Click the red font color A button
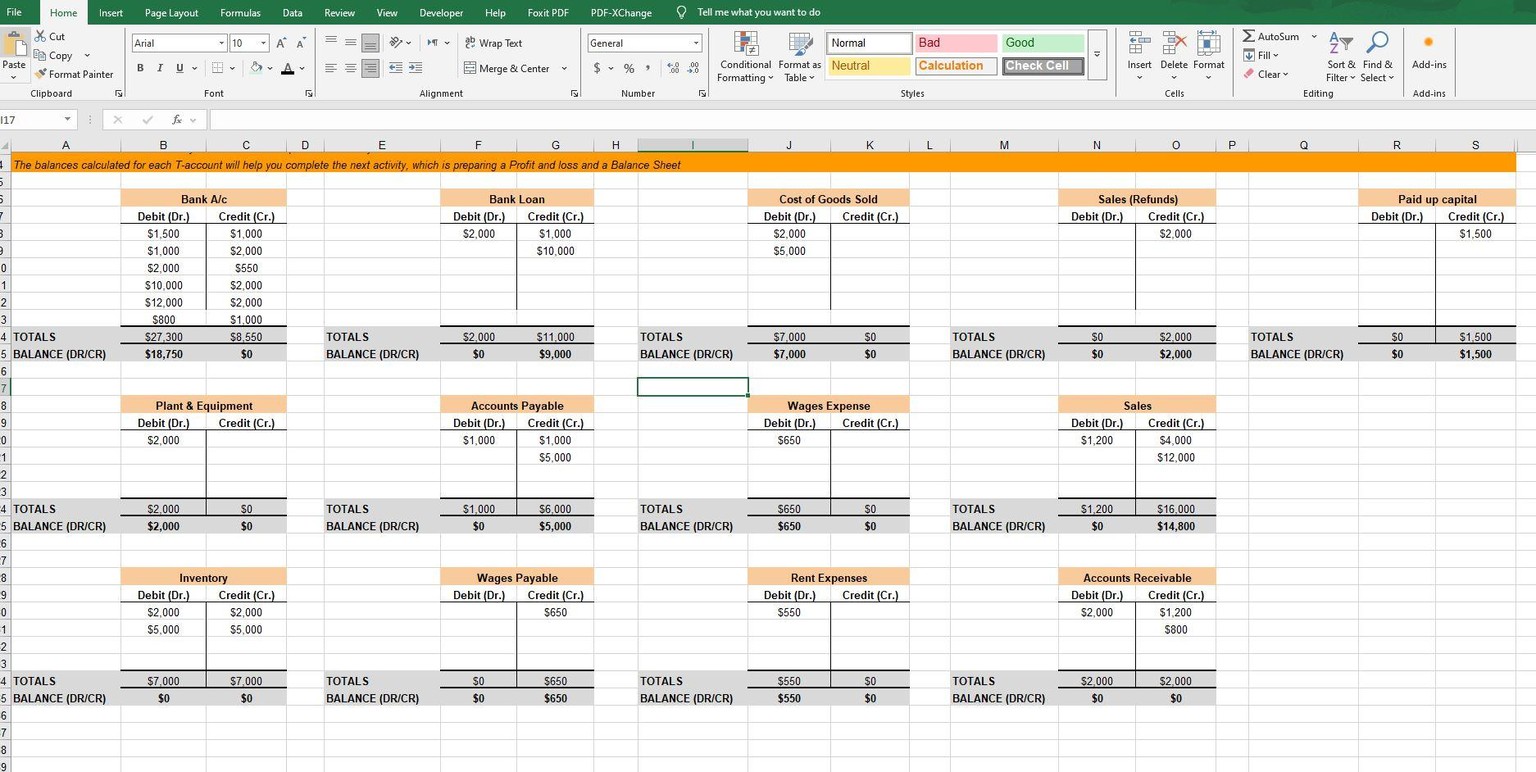The height and width of the screenshot is (772, 1536). 288,68
